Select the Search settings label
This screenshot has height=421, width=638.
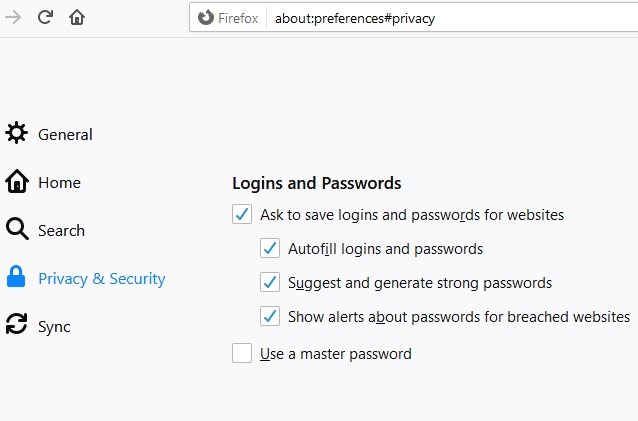[61, 230]
